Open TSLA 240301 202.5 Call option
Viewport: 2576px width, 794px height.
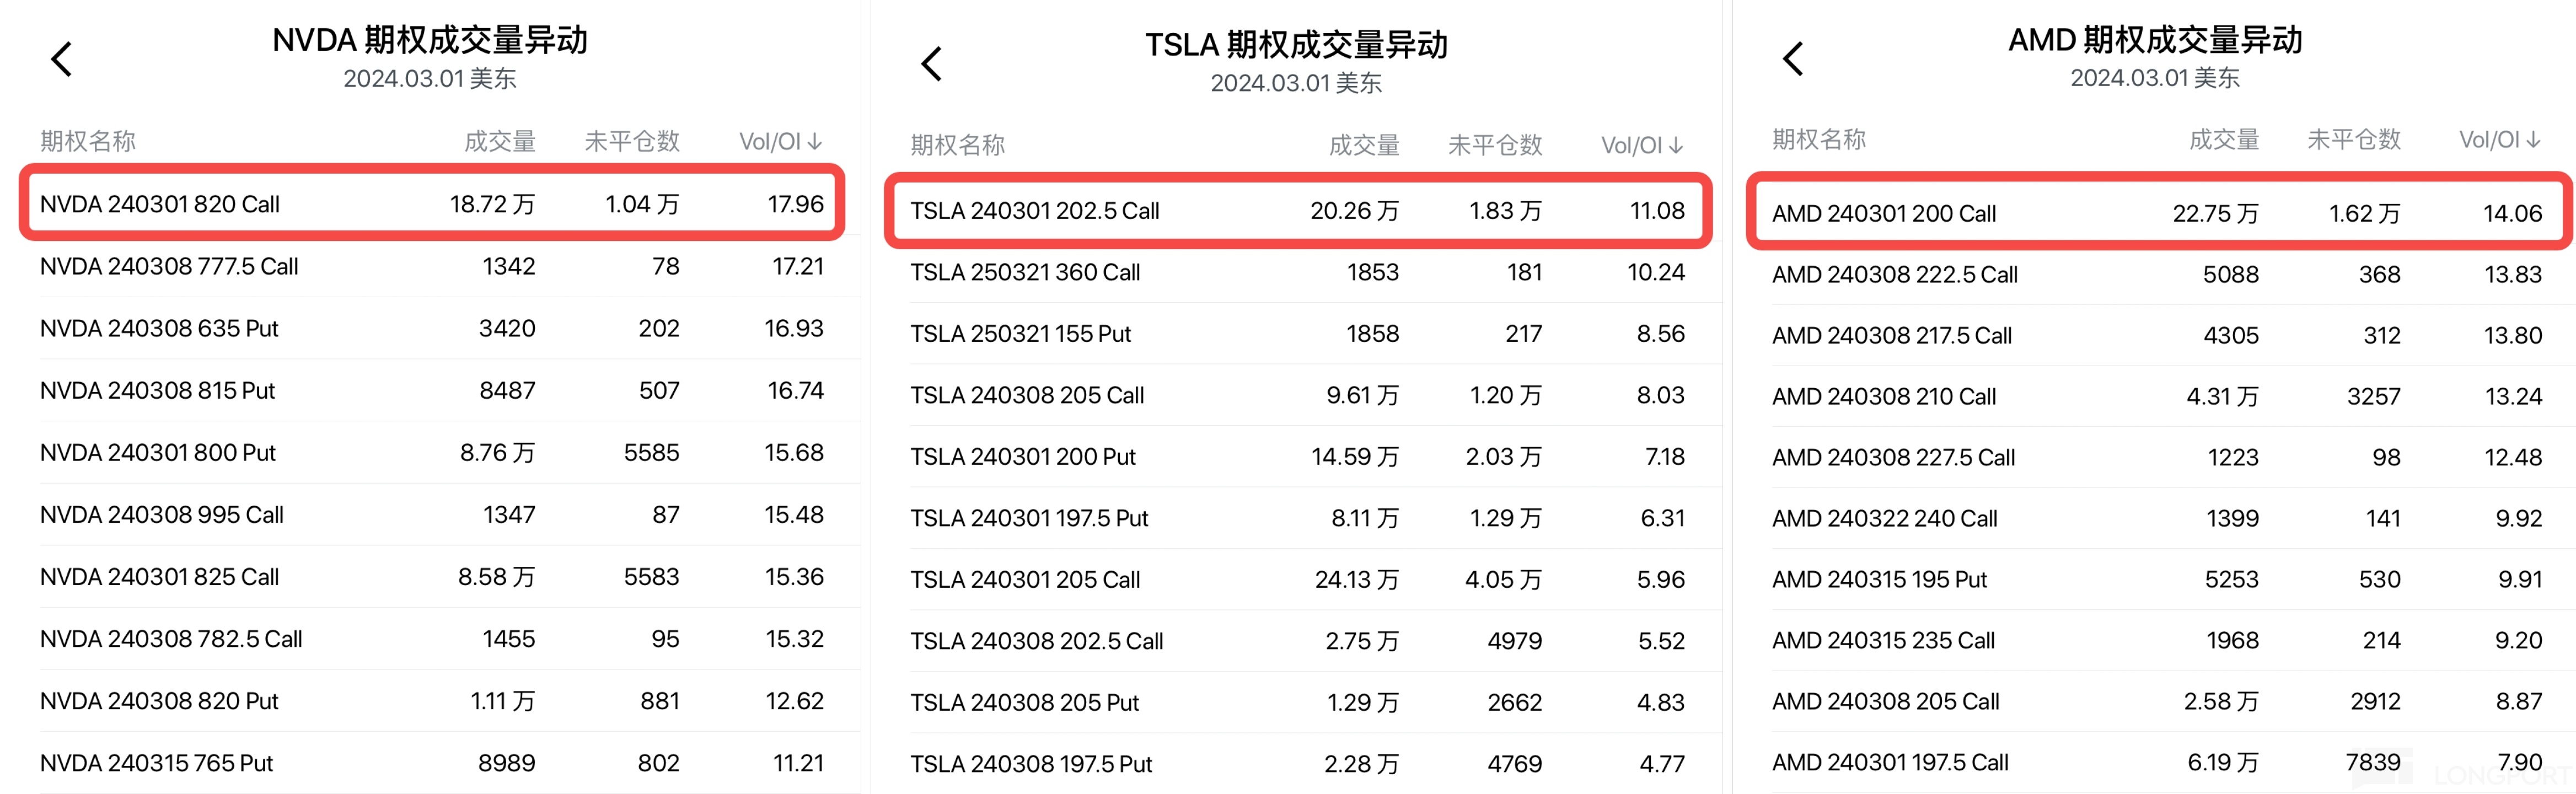click(x=1297, y=211)
